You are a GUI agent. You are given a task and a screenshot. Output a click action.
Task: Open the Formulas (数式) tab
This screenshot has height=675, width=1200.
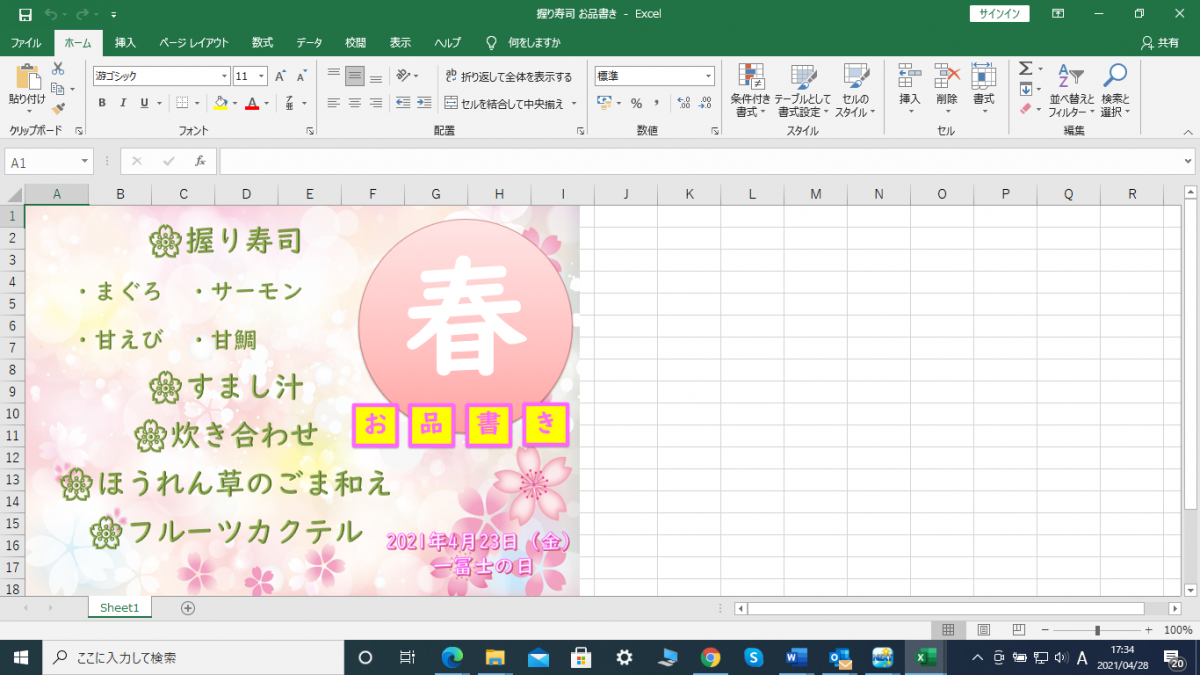point(262,43)
